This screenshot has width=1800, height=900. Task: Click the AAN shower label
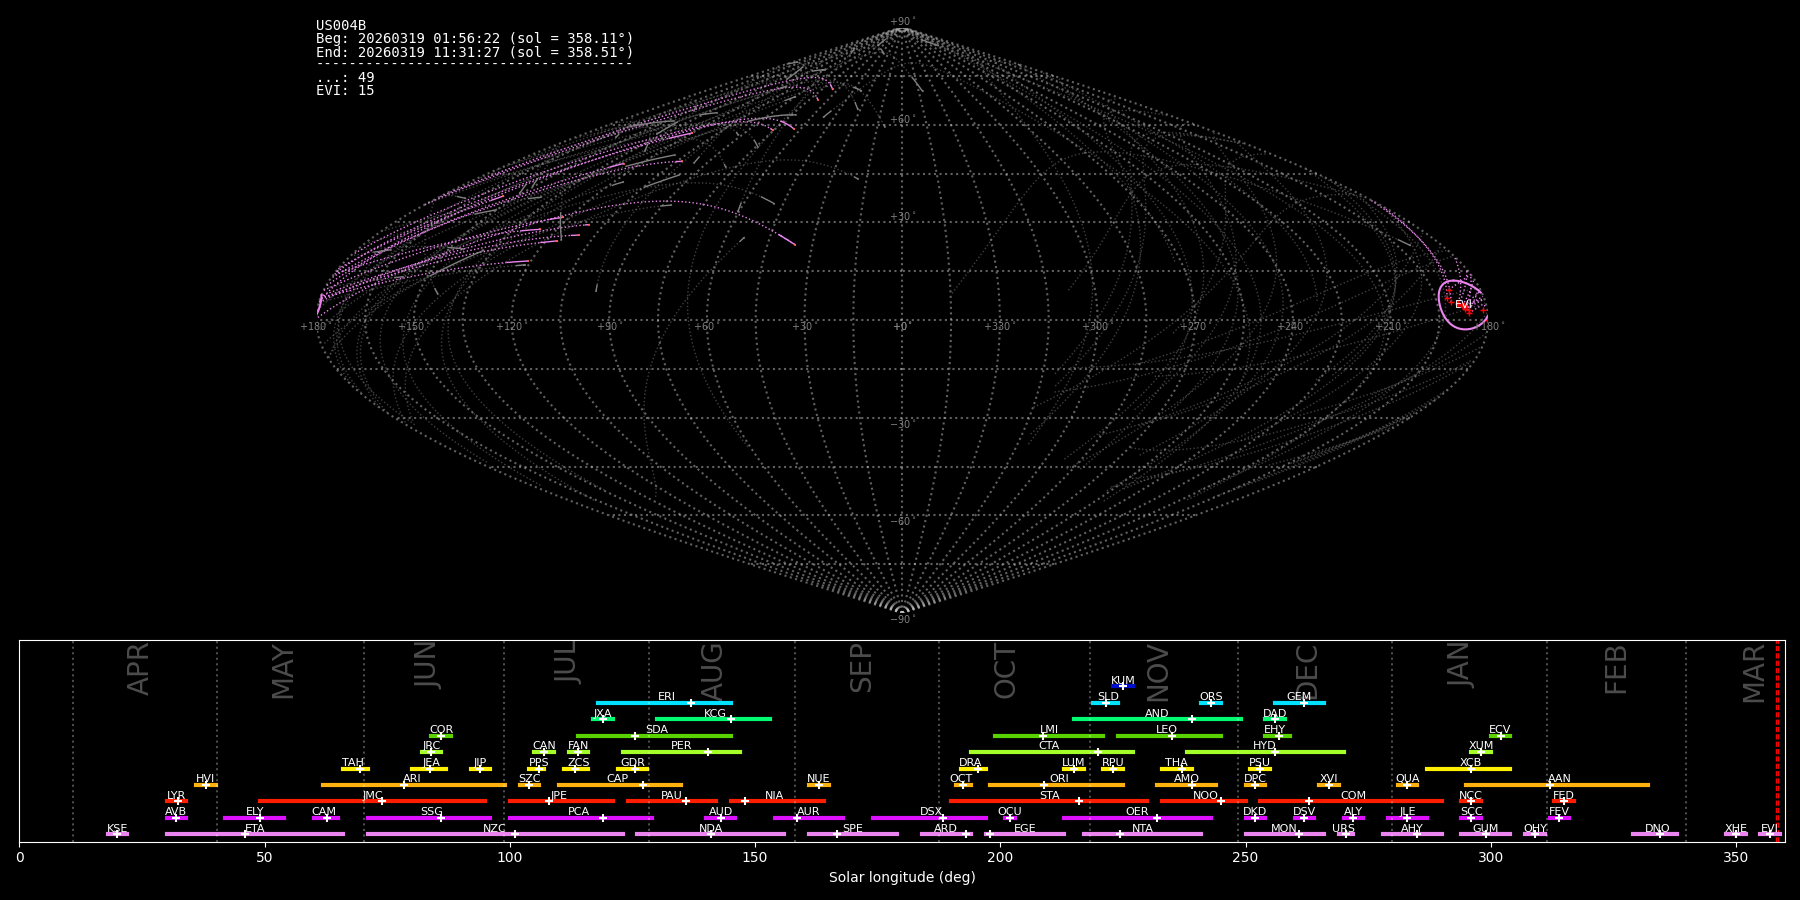coord(1559,779)
